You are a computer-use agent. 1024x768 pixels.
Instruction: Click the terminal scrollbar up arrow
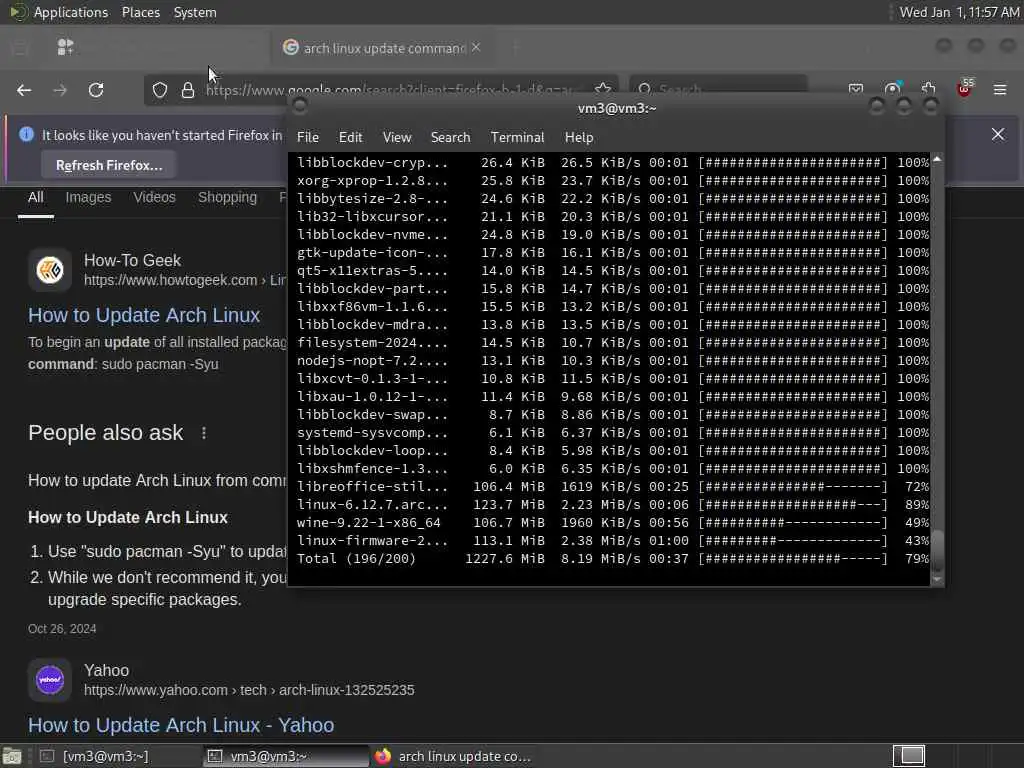coord(937,159)
